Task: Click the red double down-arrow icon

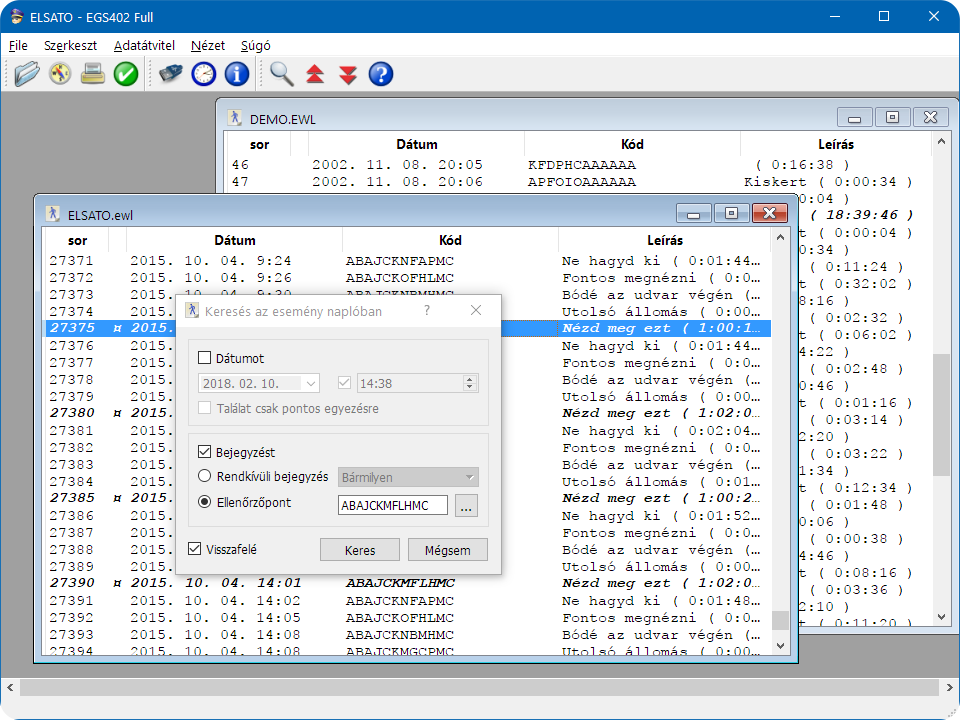Action: click(348, 74)
